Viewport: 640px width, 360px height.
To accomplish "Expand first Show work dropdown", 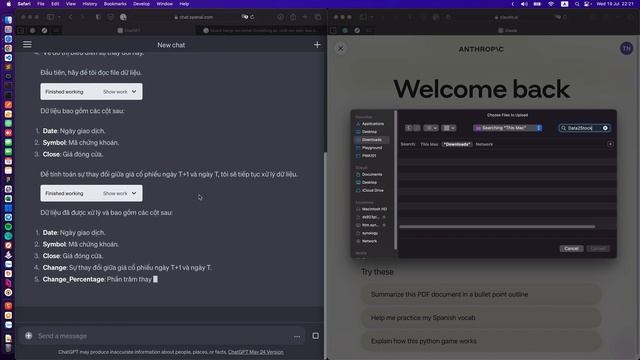I will coord(120,92).
